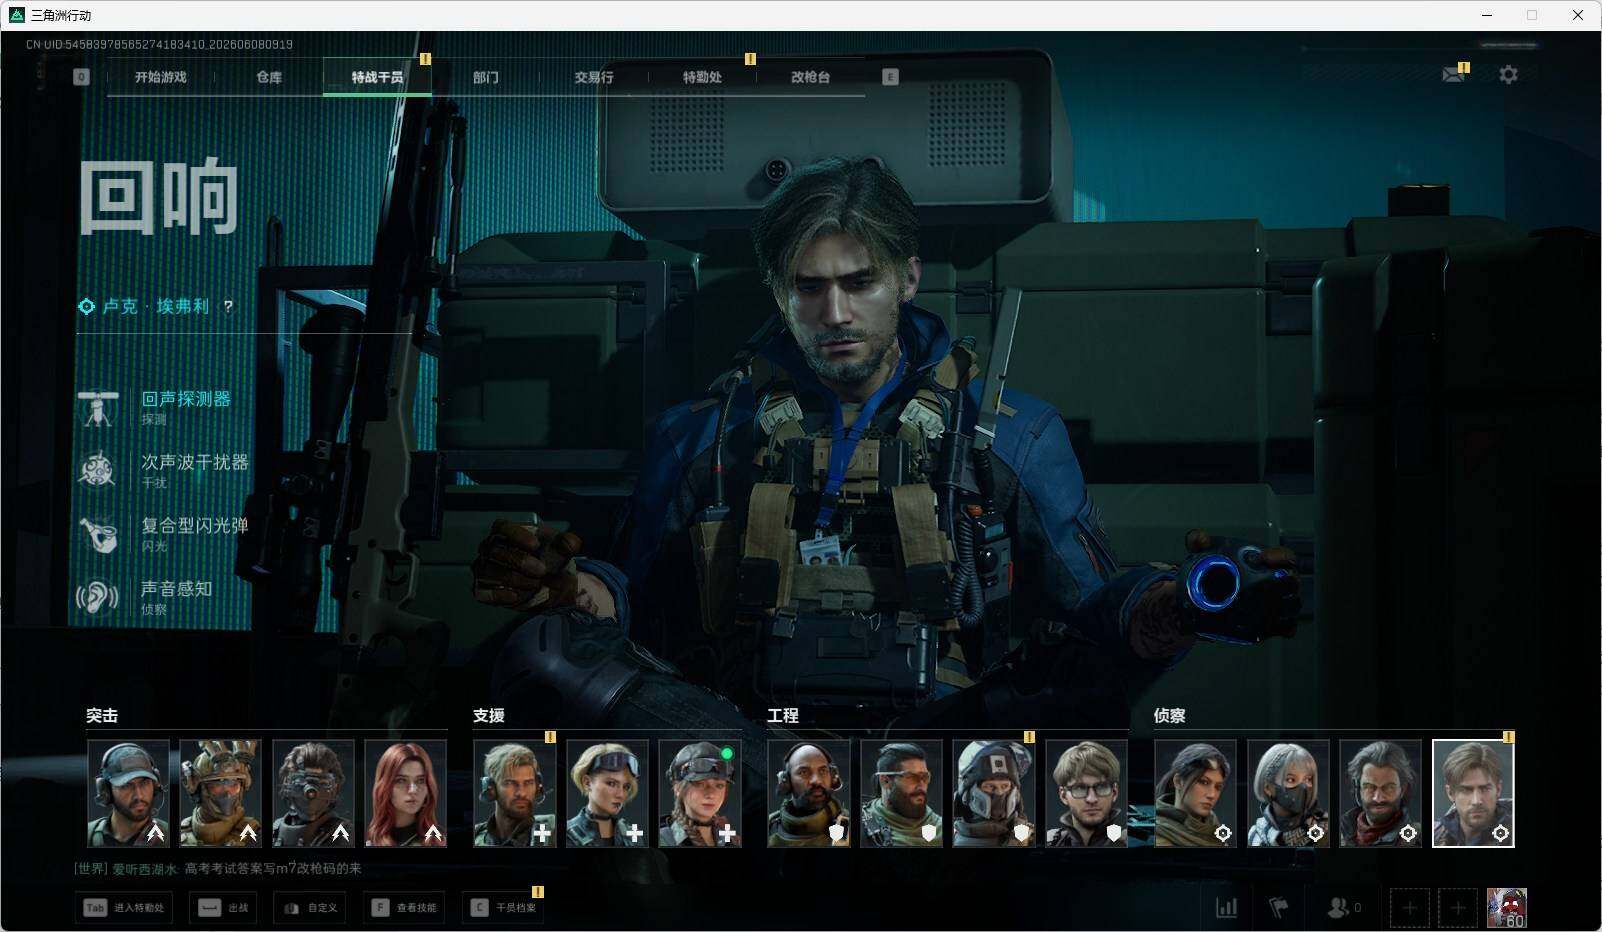Click the E key next-tab icon

click(x=890, y=77)
